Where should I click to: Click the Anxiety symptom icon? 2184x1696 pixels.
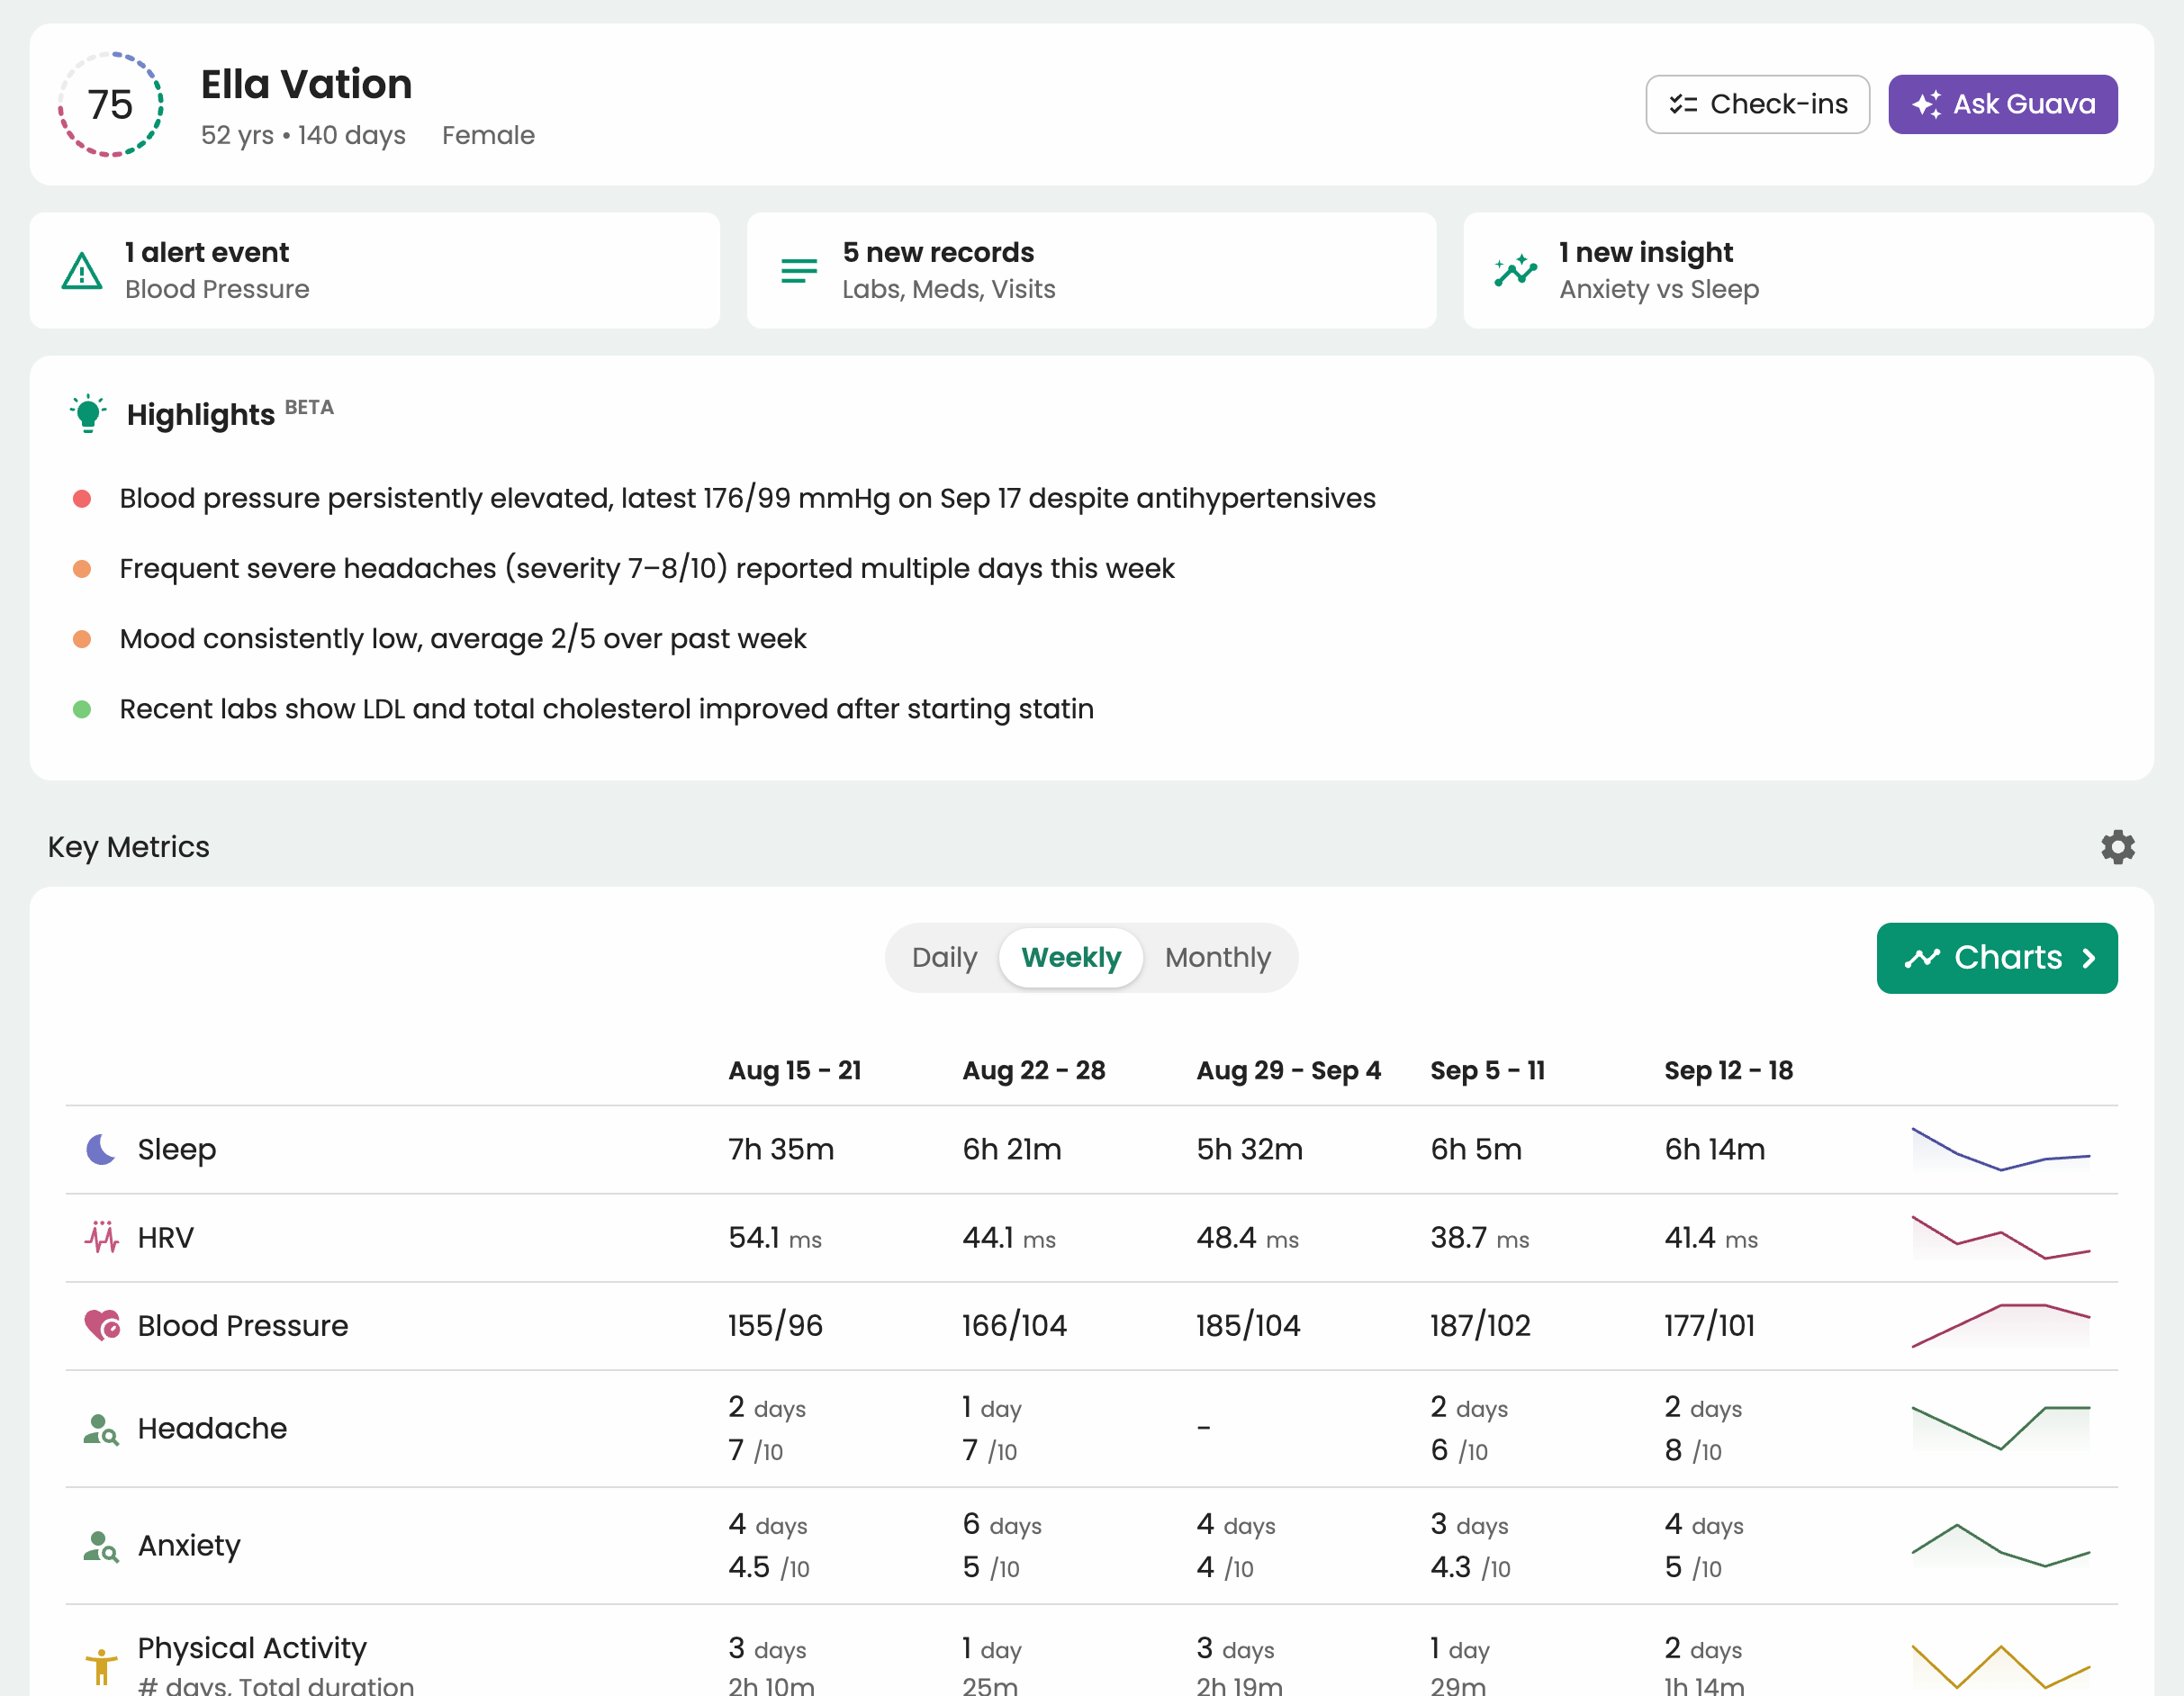tap(101, 1546)
